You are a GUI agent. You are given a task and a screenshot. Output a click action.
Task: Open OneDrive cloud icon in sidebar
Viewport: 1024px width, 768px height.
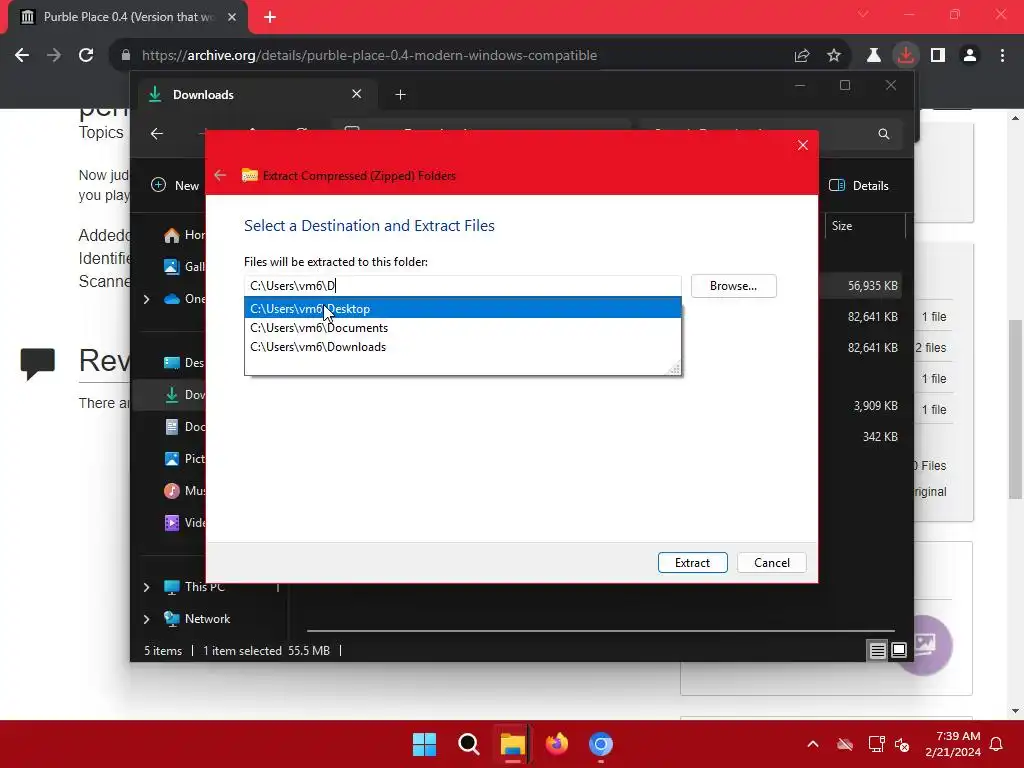(172, 299)
